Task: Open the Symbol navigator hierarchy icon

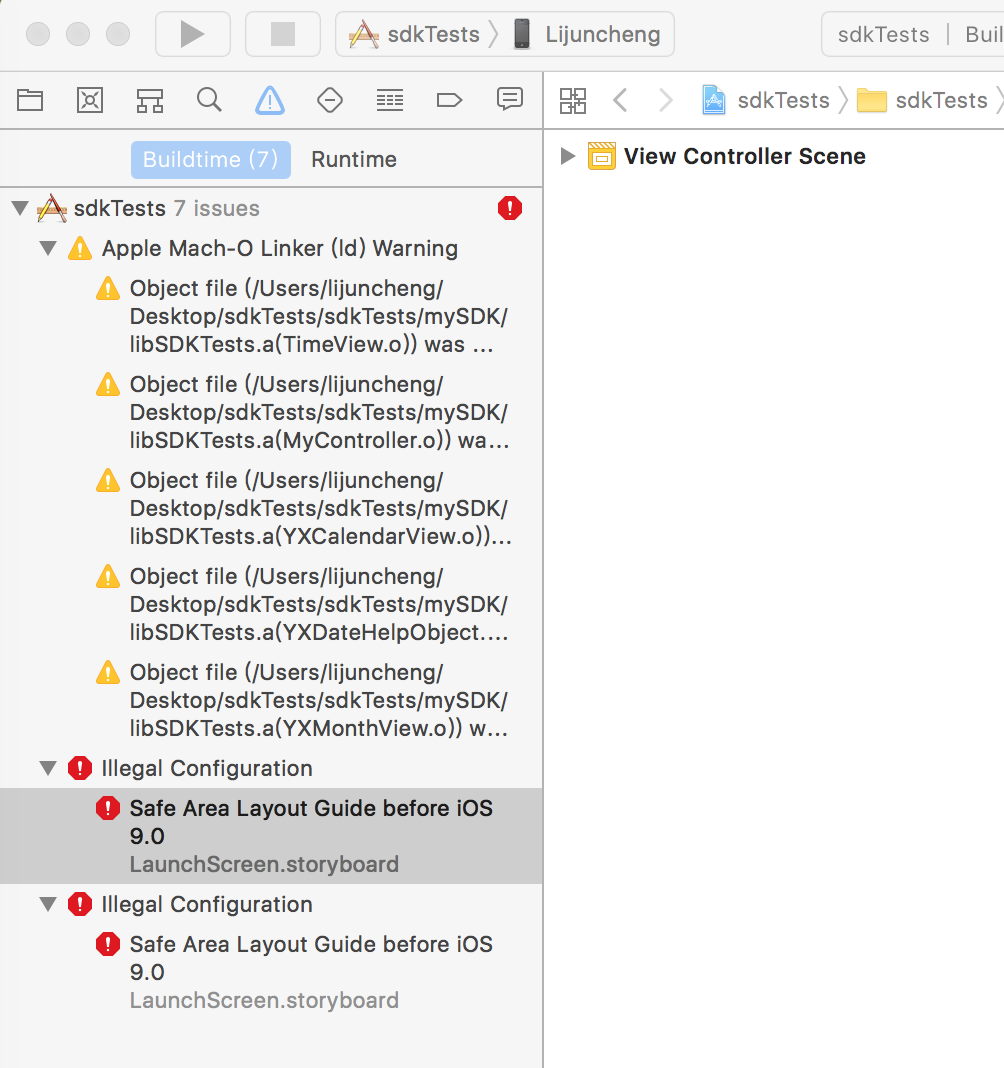Action: (x=150, y=101)
